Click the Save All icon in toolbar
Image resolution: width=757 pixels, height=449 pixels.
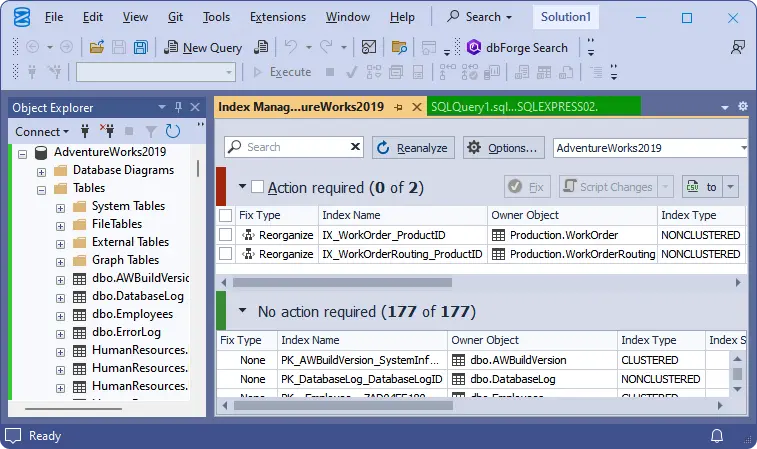click(x=140, y=47)
